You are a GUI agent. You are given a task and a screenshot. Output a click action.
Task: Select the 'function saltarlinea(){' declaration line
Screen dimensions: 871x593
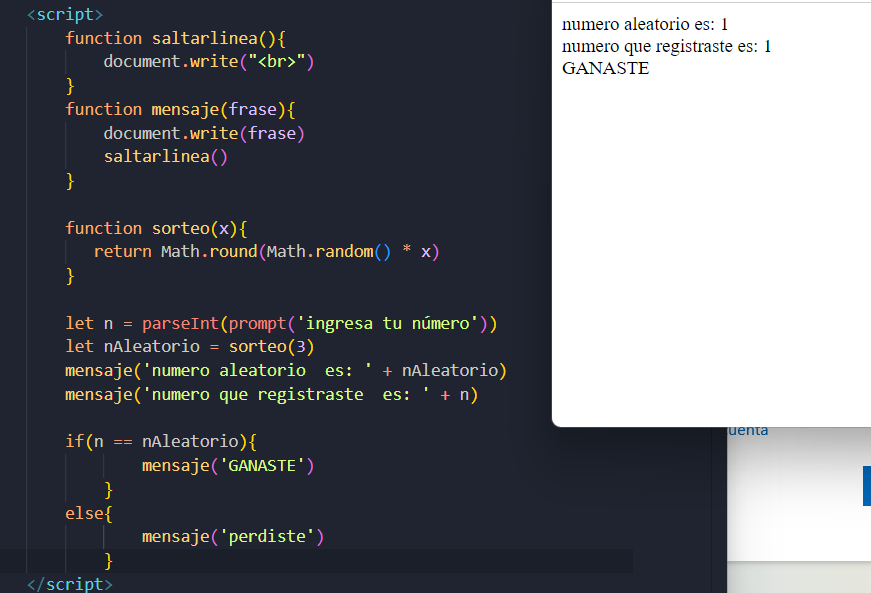pyautogui.click(x=176, y=38)
